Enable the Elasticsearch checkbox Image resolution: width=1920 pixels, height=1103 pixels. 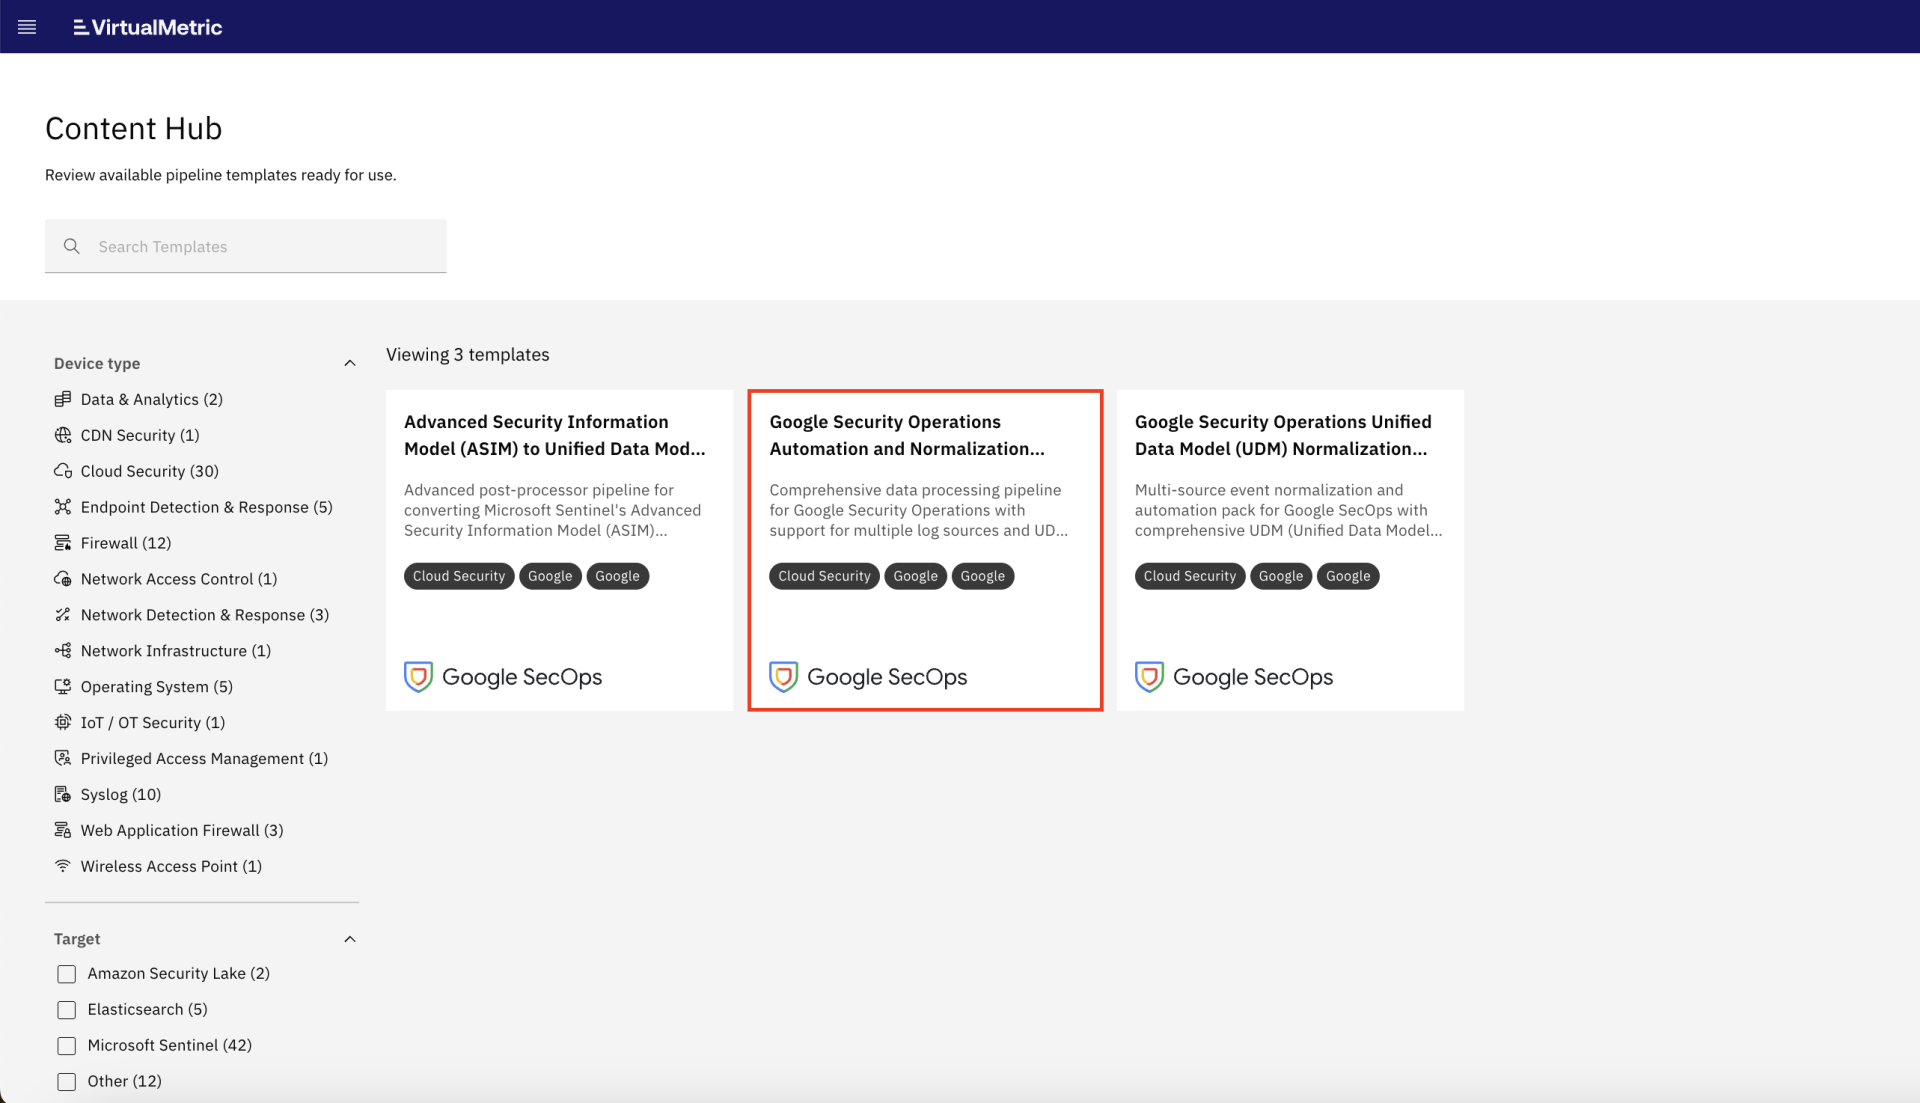[x=66, y=1009]
